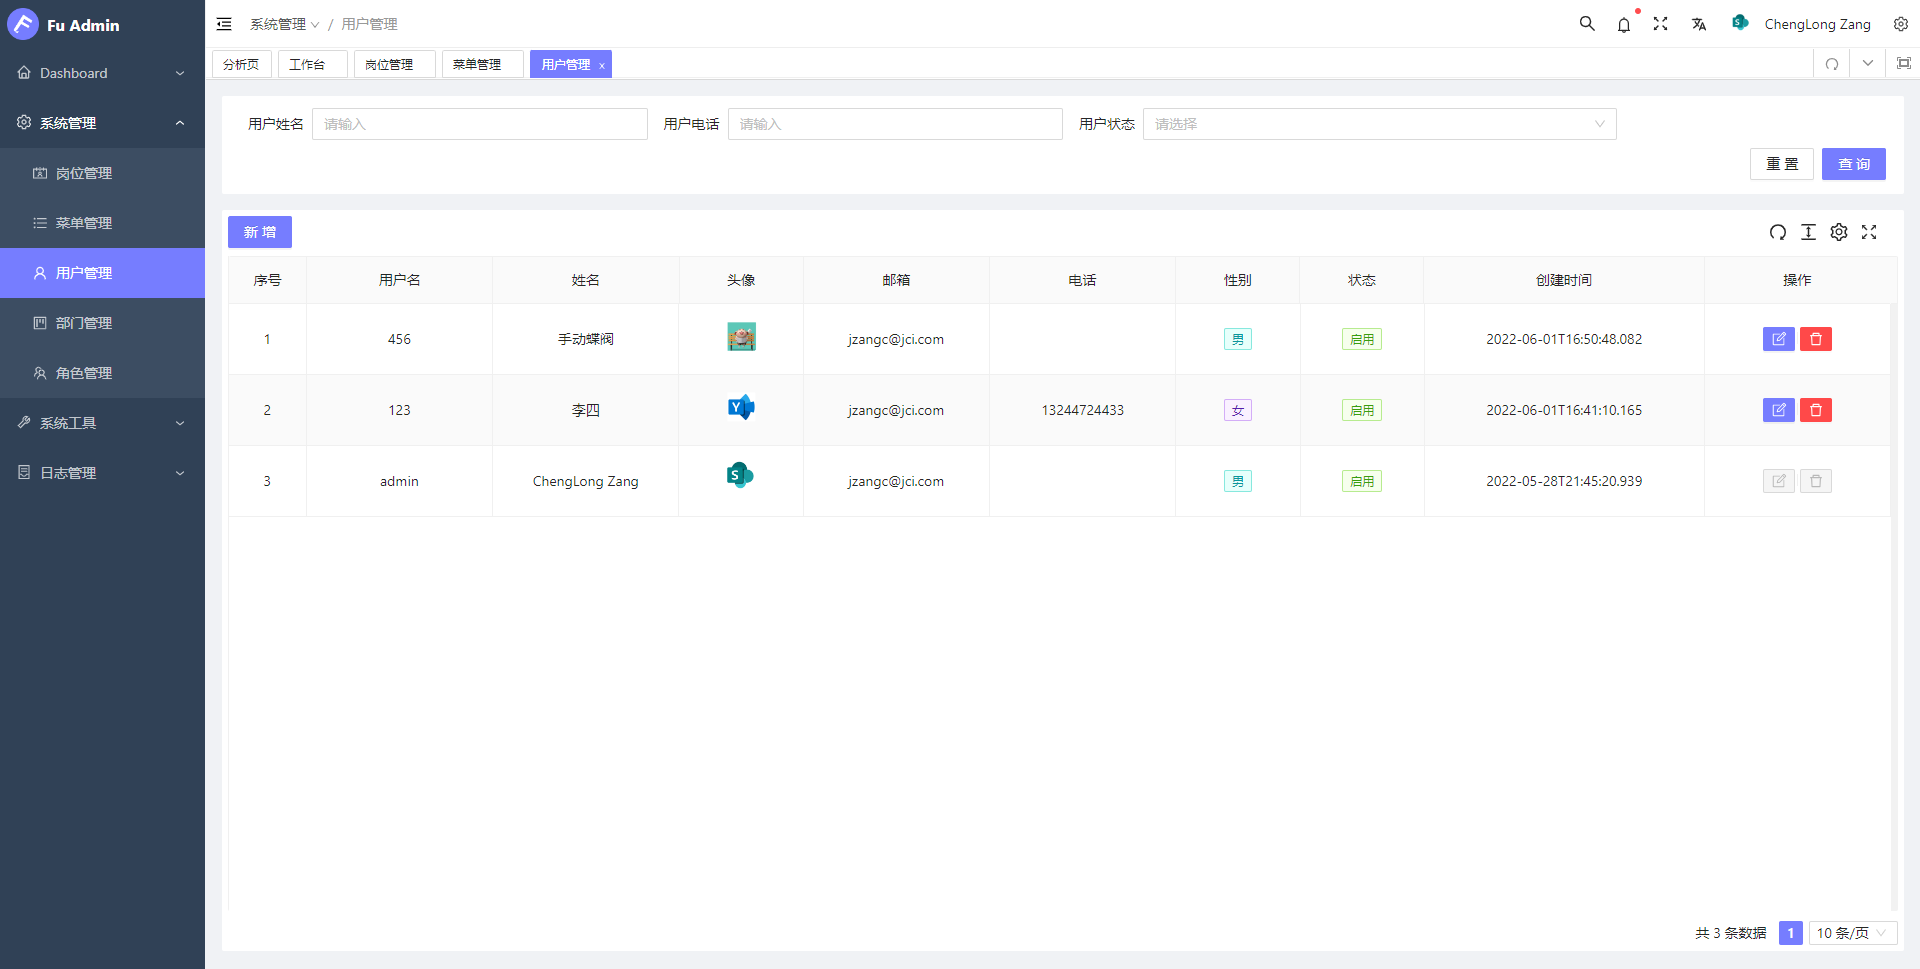
Task: Collapse sidebar with the menu fold icon
Action: coord(224,24)
